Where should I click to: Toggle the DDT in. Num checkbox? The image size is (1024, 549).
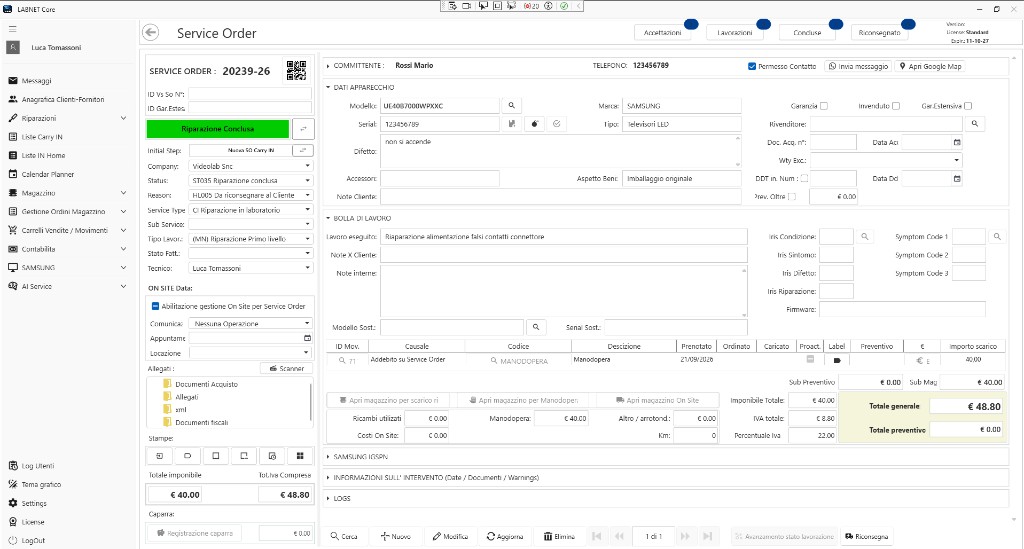[x=804, y=178]
